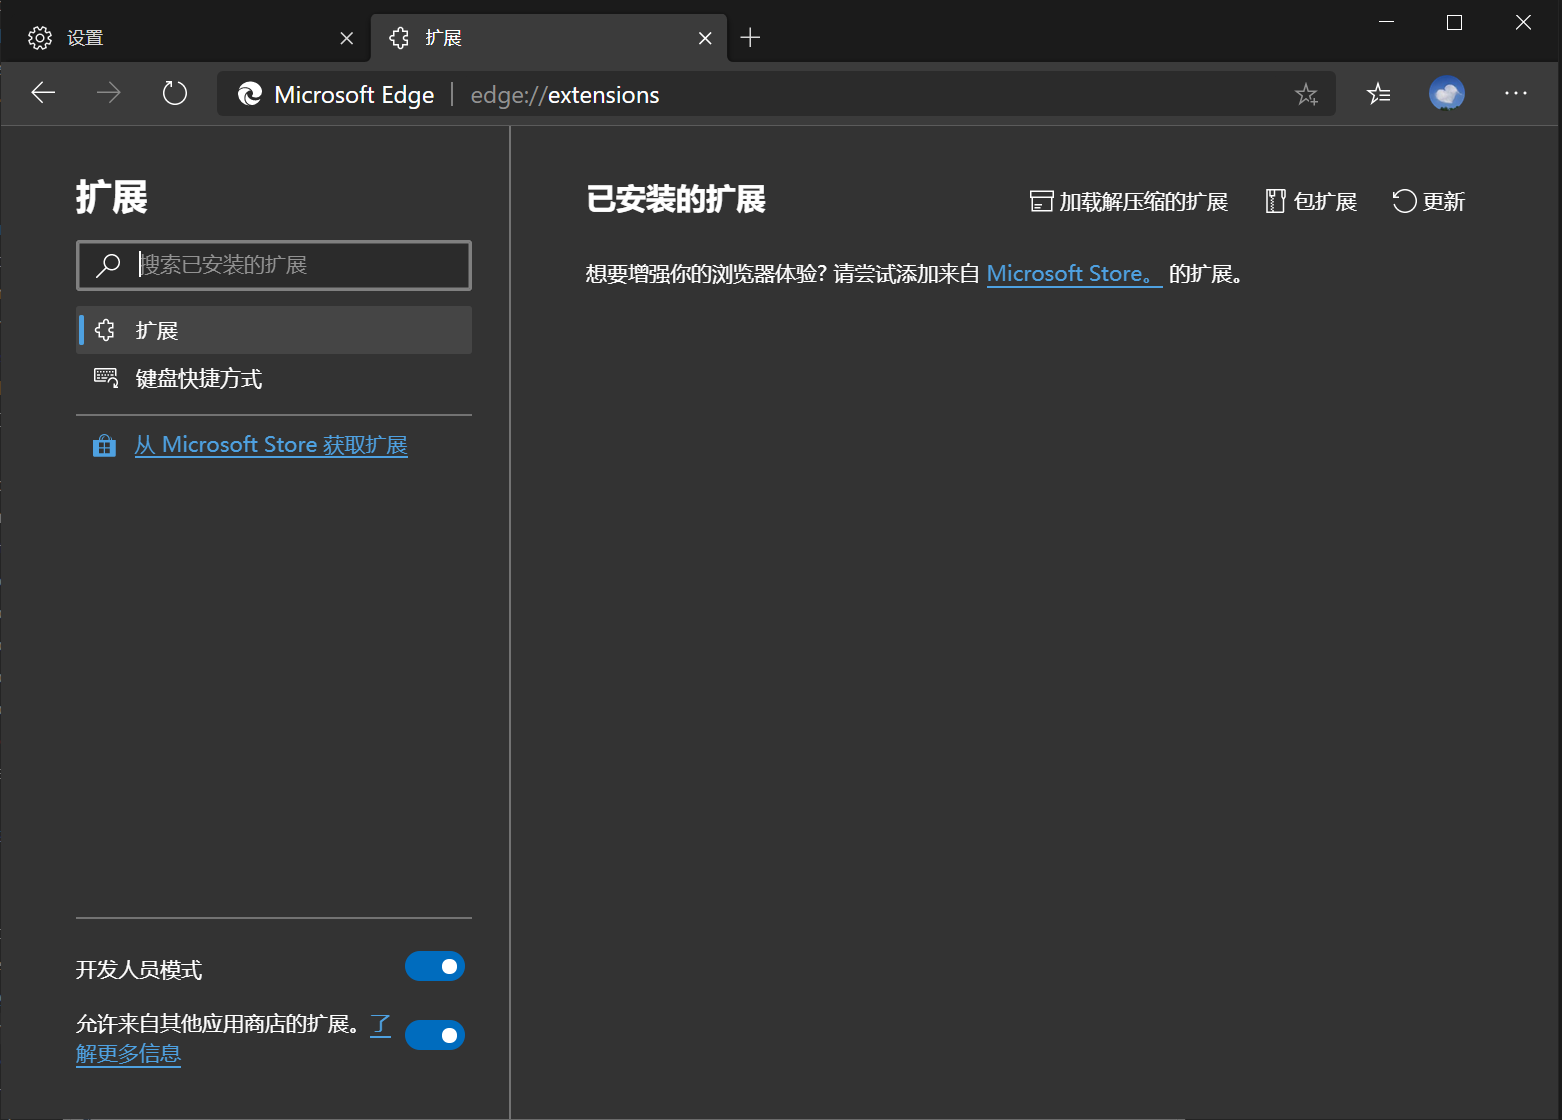The height and width of the screenshot is (1120, 1562).
Task: Click the 开发人员模式 label
Action: tap(139, 970)
